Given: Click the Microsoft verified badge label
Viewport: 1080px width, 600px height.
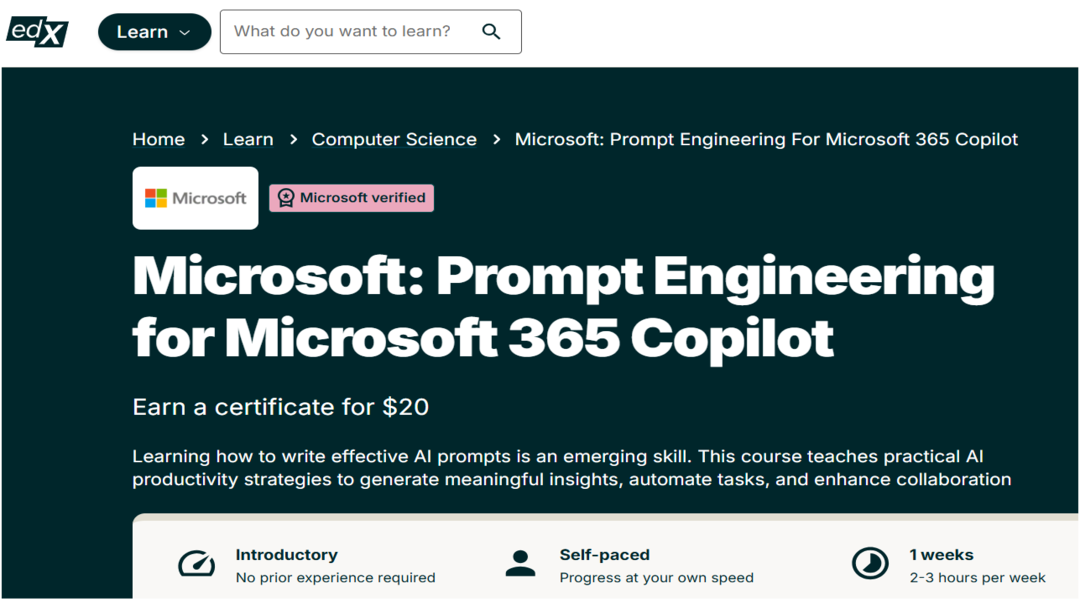Looking at the screenshot, I should pyautogui.click(x=362, y=198).
